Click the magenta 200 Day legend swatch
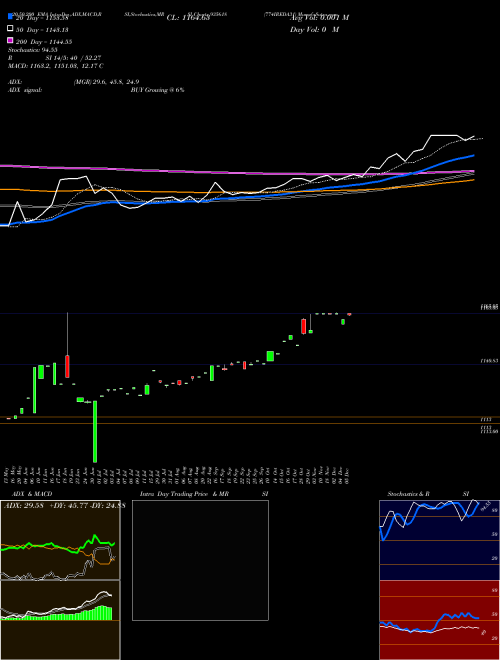Image resolution: width=500 pixels, height=660 pixels. coord(10,40)
